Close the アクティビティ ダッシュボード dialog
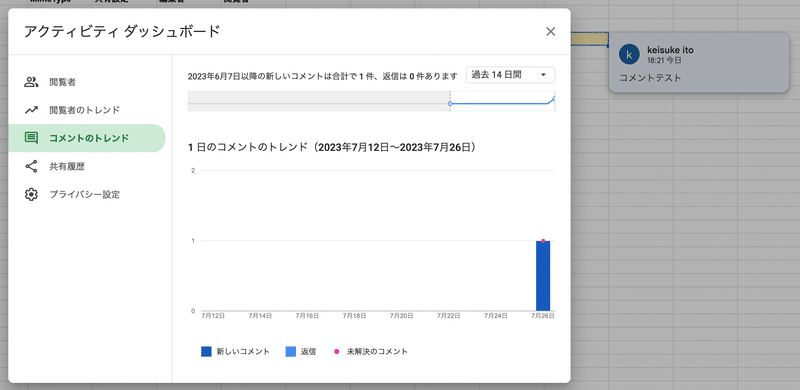The height and width of the screenshot is (390, 800). [551, 32]
